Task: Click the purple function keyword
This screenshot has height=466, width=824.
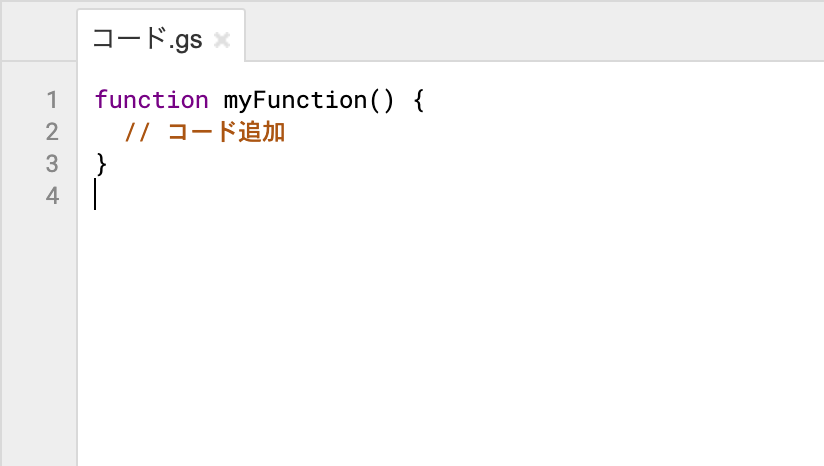Action: tap(151, 100)
